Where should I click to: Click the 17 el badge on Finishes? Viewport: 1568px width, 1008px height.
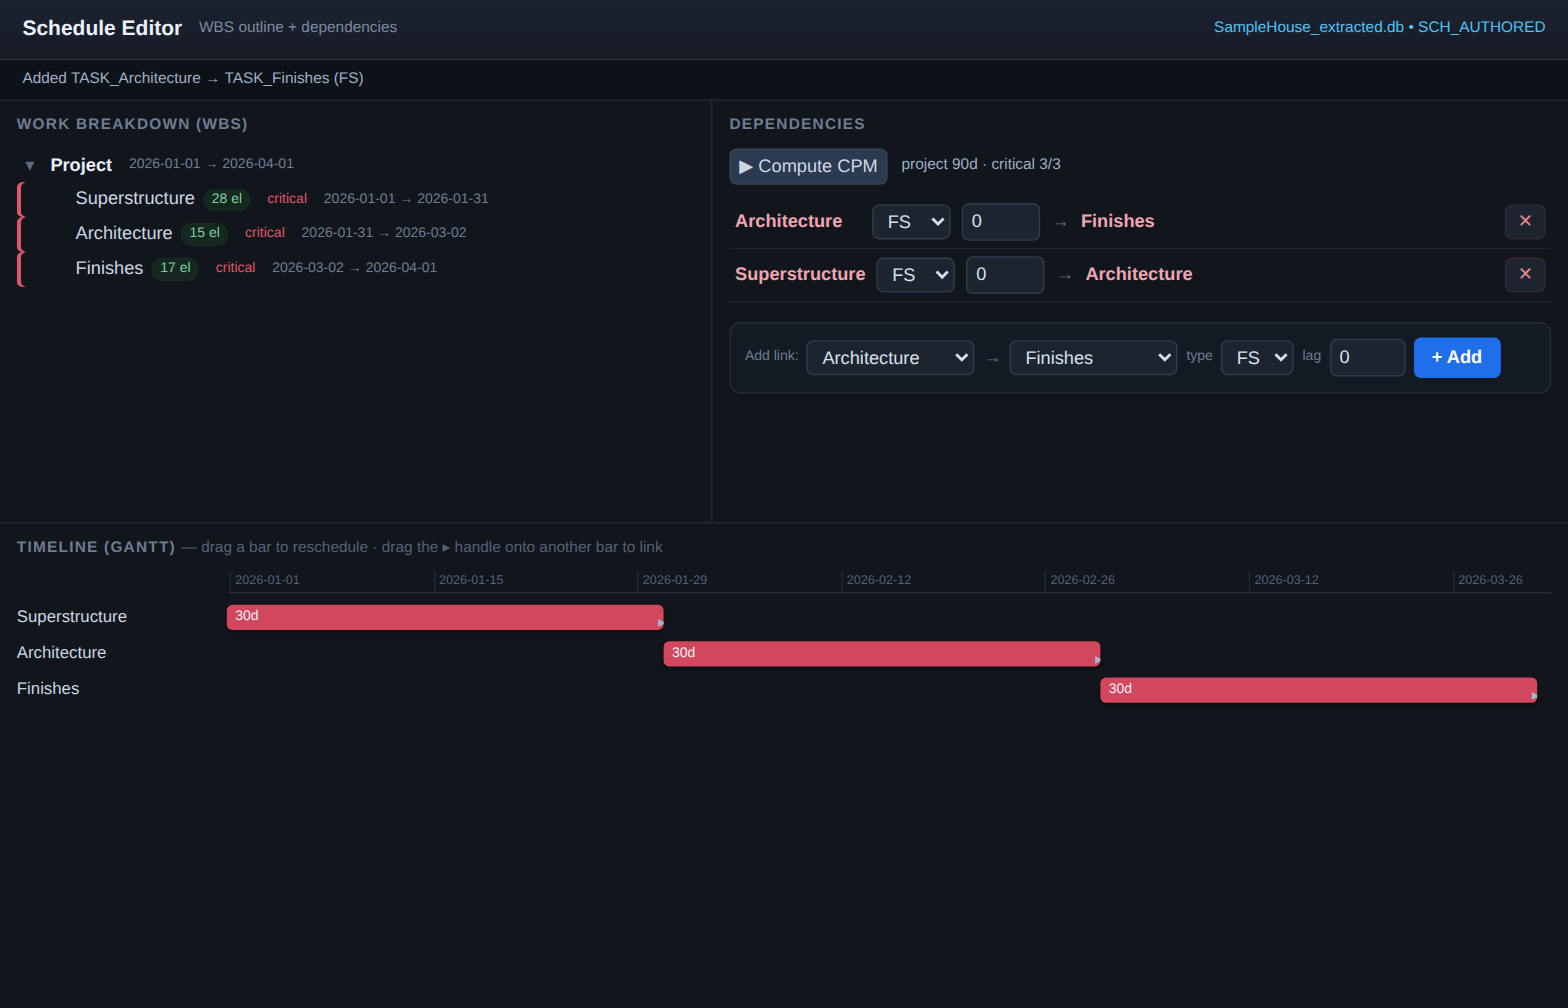tap(175, 268)
